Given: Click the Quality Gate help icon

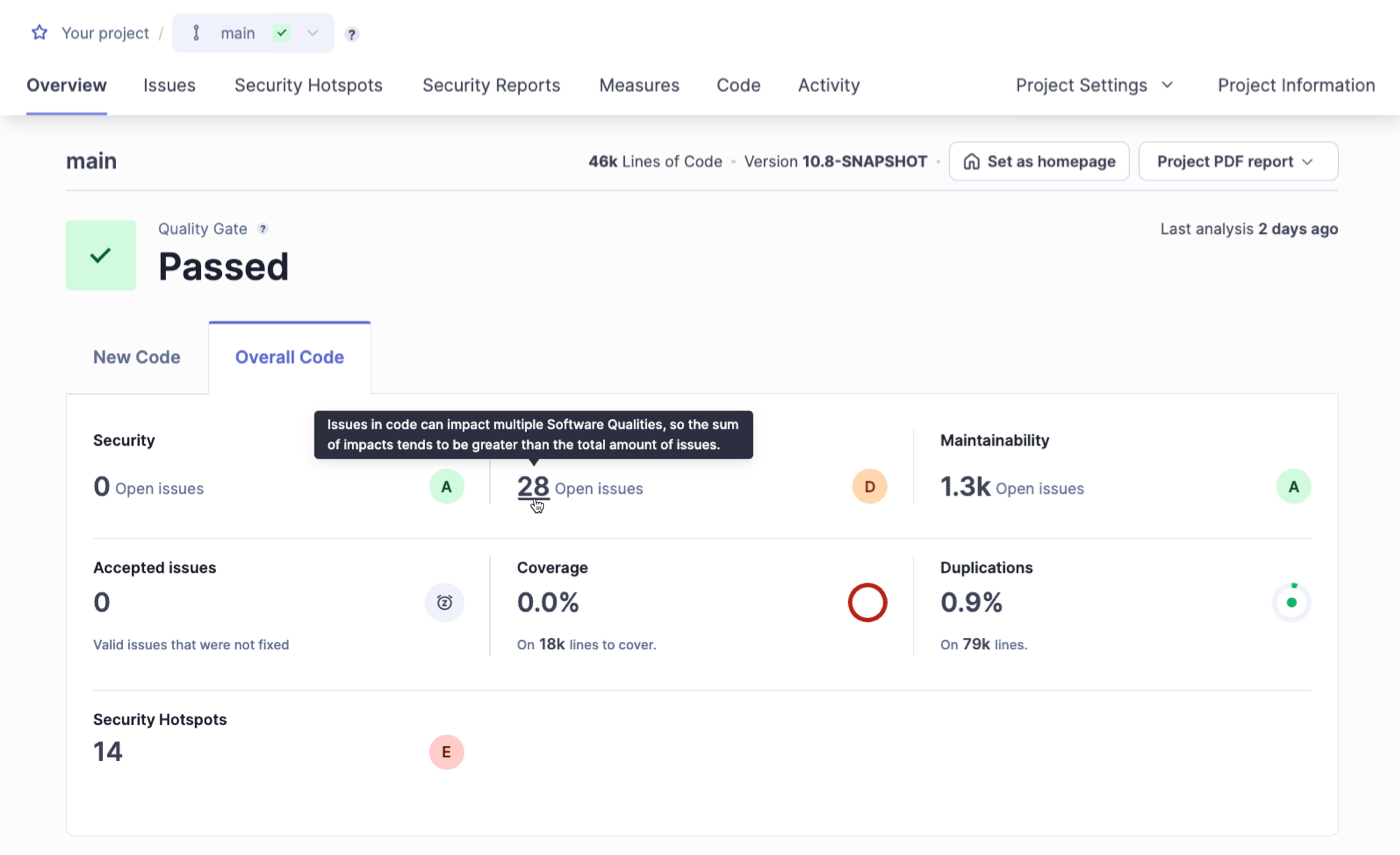Looking at the screenshot, I should tap(262, 228).
